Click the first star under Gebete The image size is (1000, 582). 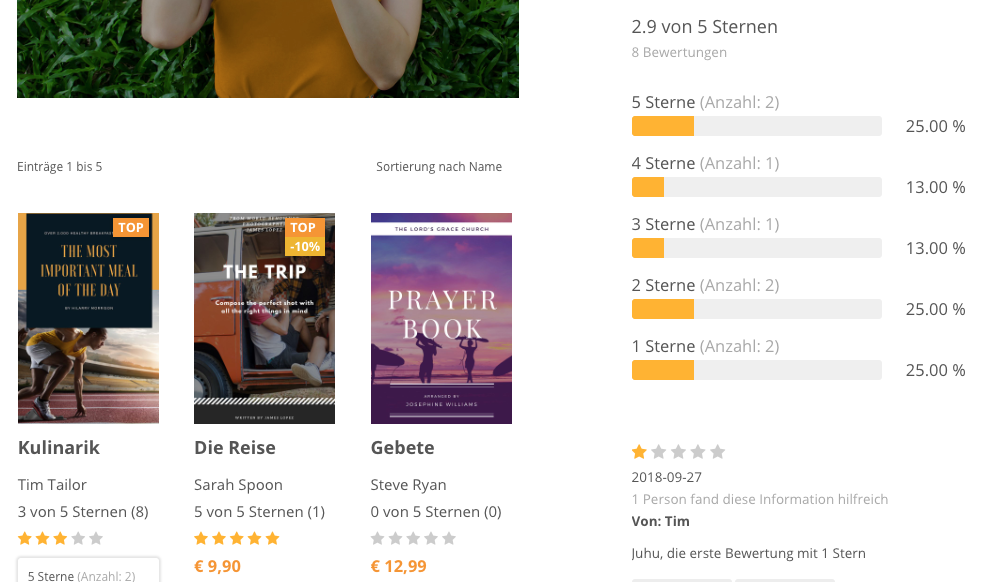[378, 538]
